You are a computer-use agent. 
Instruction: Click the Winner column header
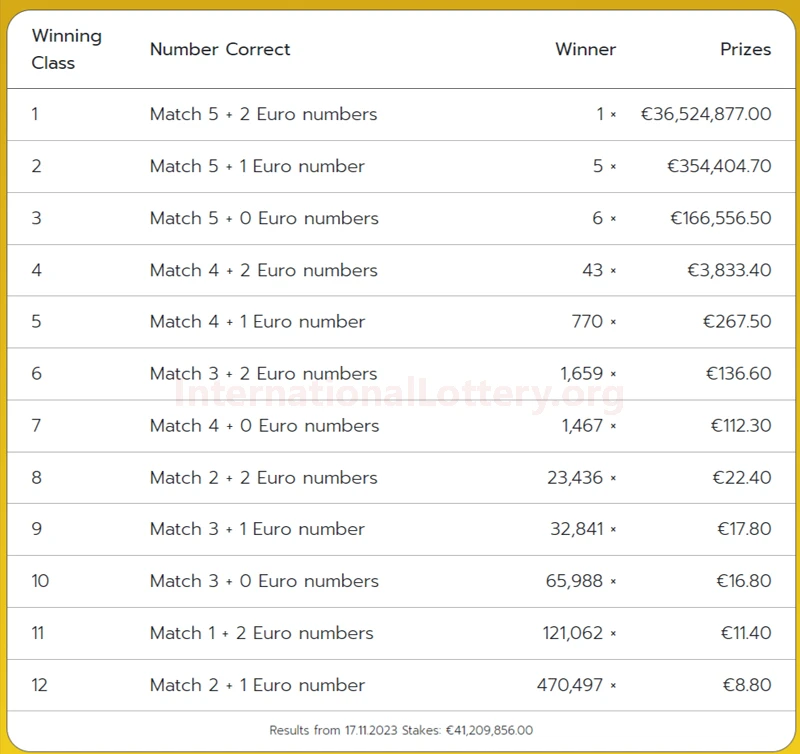[585, 49]
